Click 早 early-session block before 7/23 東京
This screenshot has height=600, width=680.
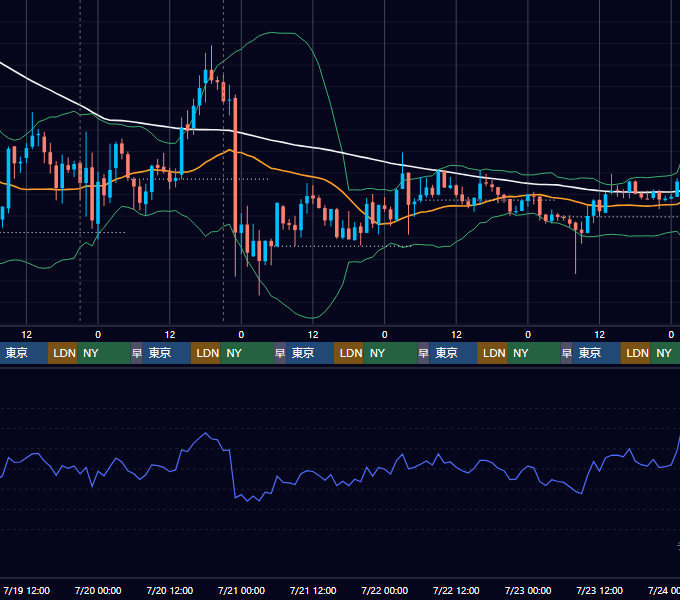567,353
